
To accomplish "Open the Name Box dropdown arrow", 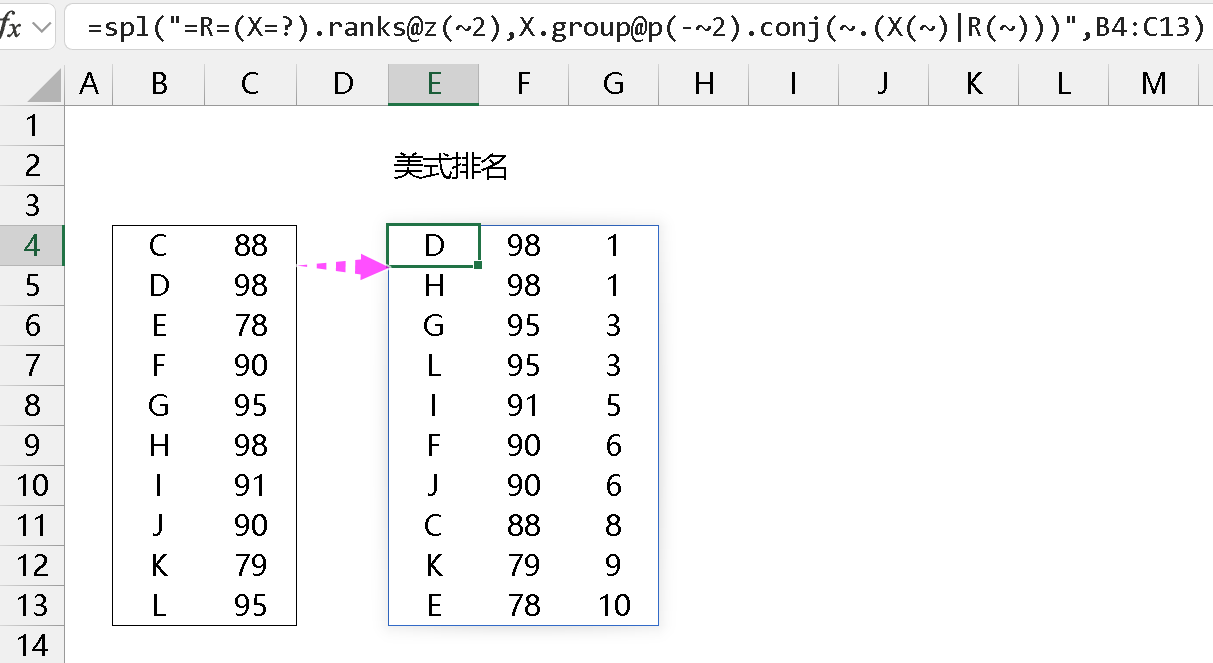I will [42, 27].
